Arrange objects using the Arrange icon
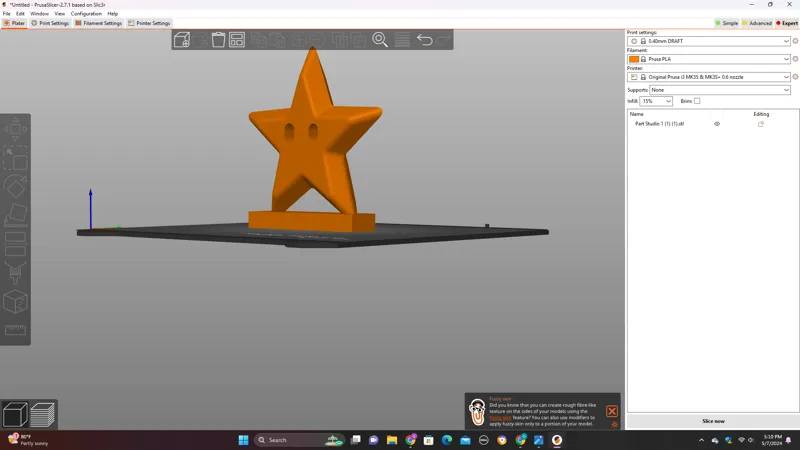The width and height of the screenshot is (800, 450). (x=237, y=40)
